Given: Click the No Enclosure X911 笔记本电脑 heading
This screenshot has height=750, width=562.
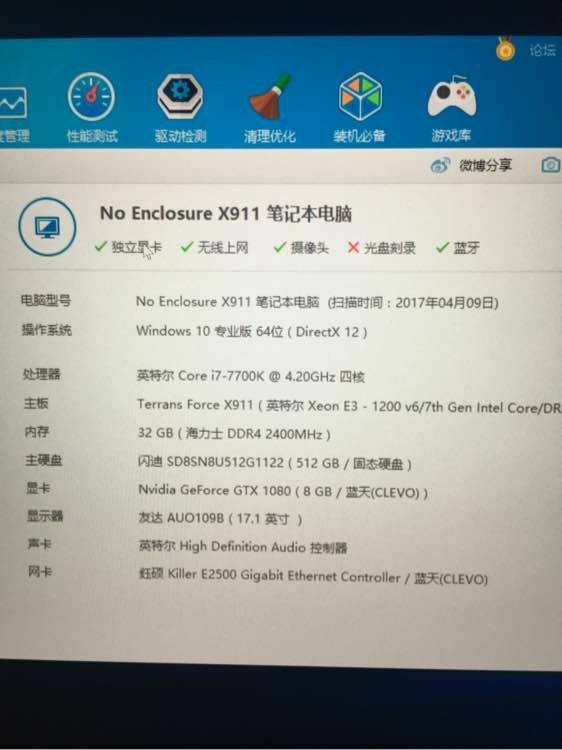Looking at the screenshot, I should pyautogui.click(x=226, y=214).
